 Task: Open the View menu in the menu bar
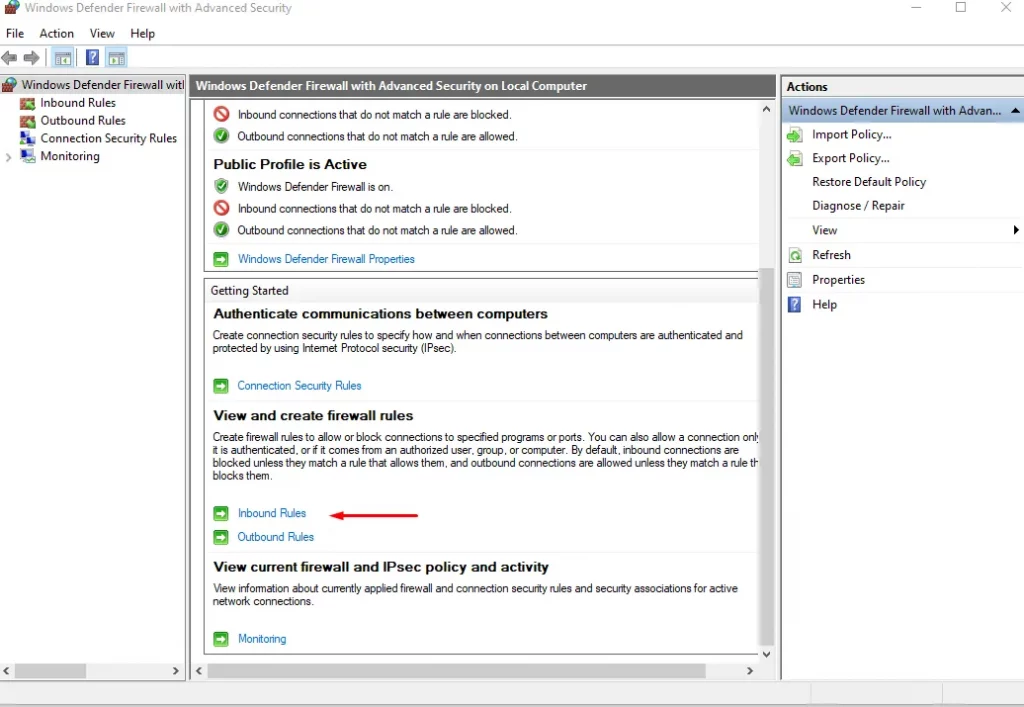click(x=102, y=33)
